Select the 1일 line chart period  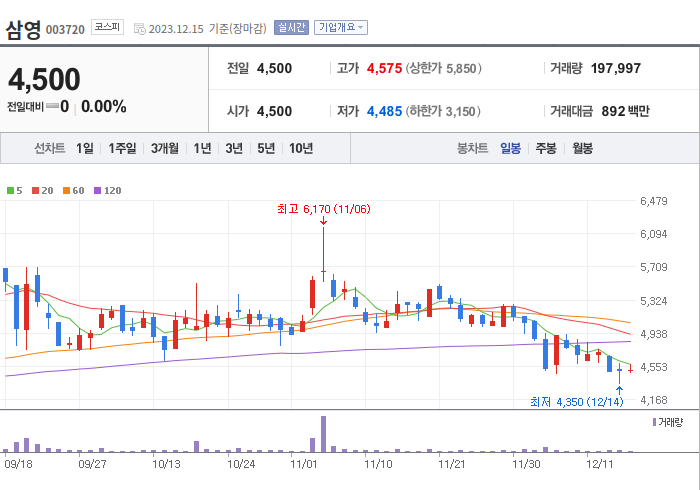[x=85, y=148]
